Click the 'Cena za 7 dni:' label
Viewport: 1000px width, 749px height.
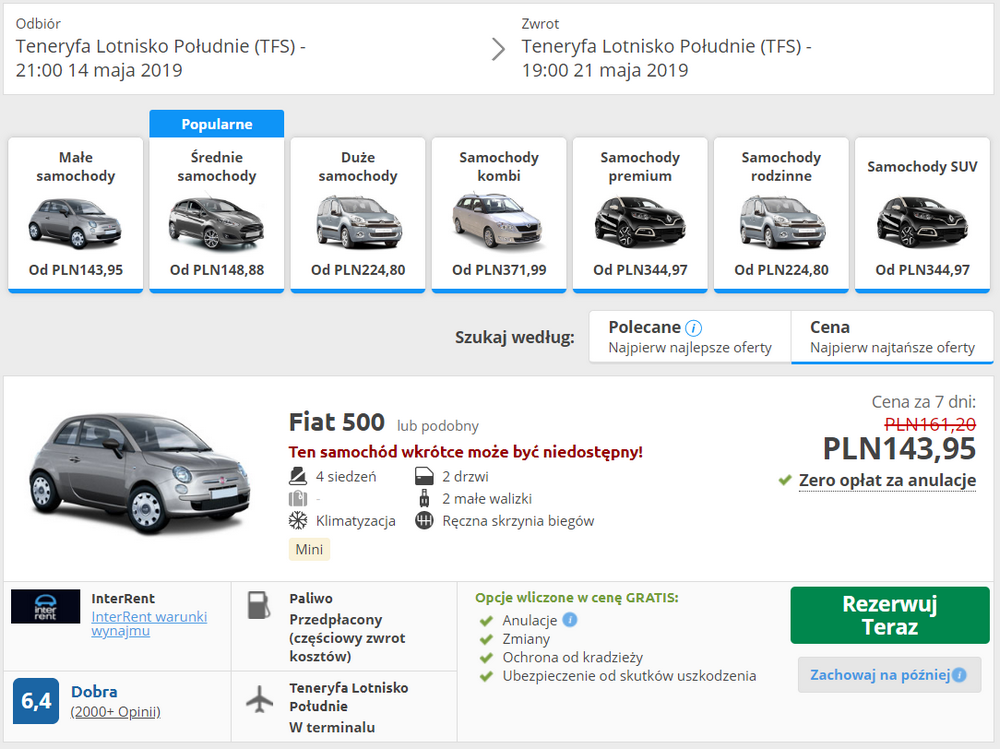click(x=923, y=402)
